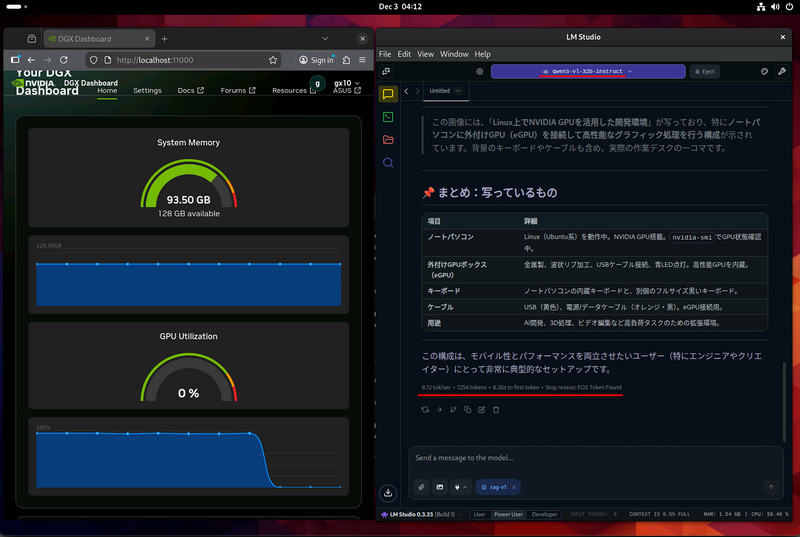Open the File menu in LM Studio
This screenshot has height=537, width=800.
[385, 54]
